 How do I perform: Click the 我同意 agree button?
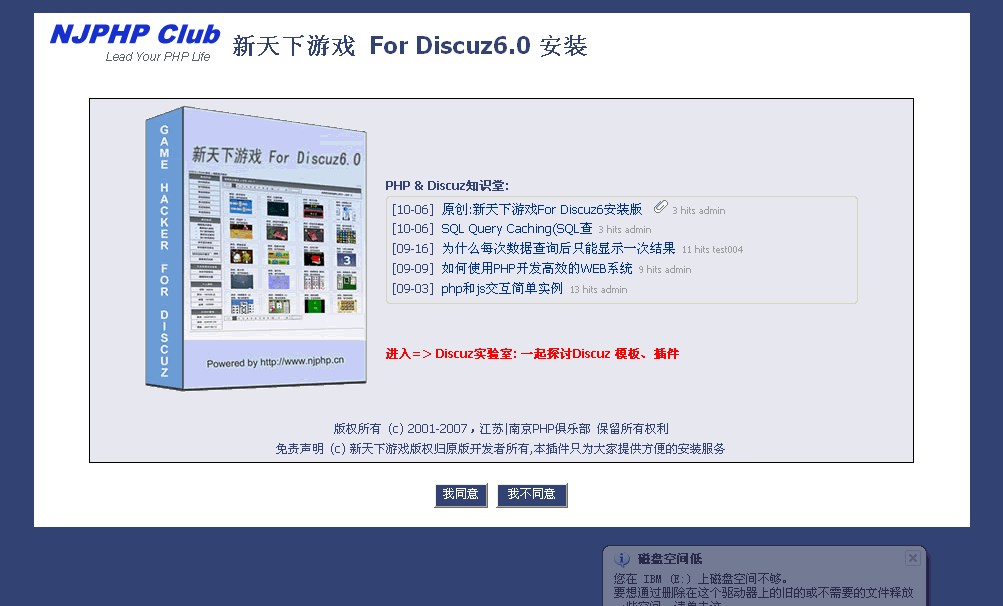point(461,495)
